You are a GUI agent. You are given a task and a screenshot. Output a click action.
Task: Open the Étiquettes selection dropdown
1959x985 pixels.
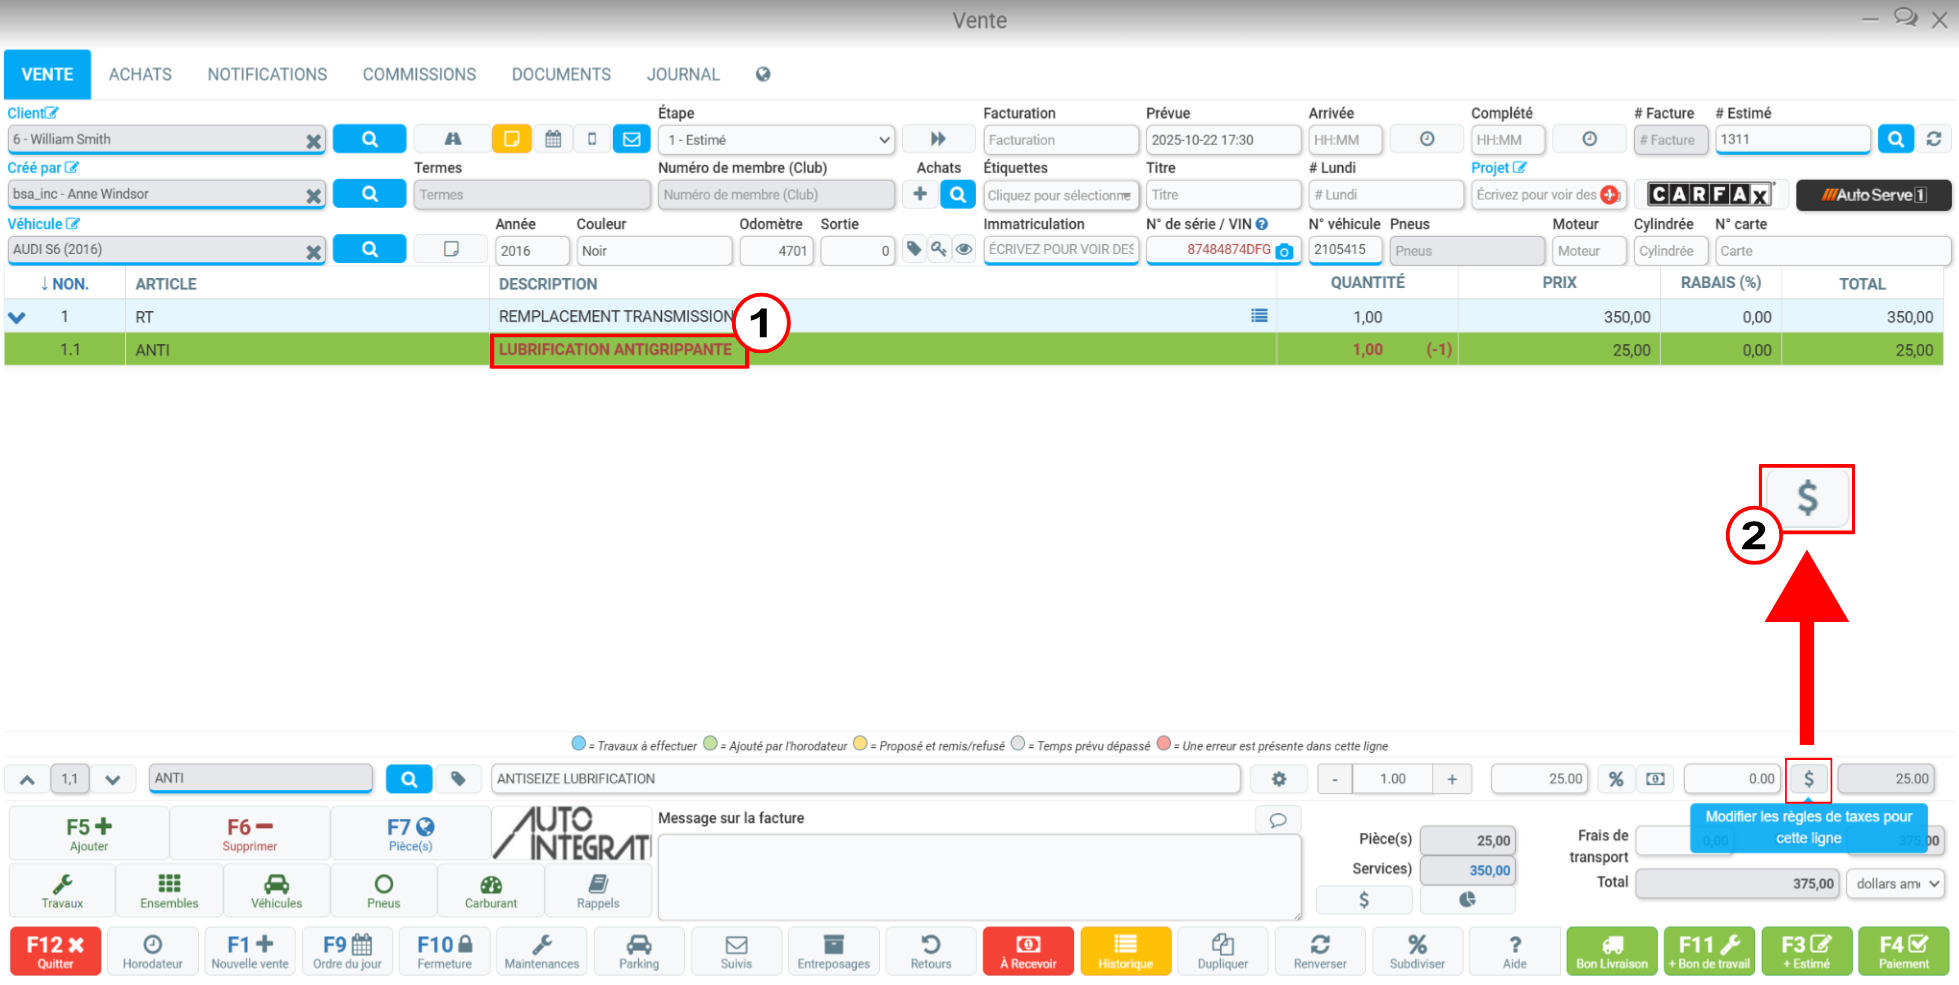tap(1060, 195)
